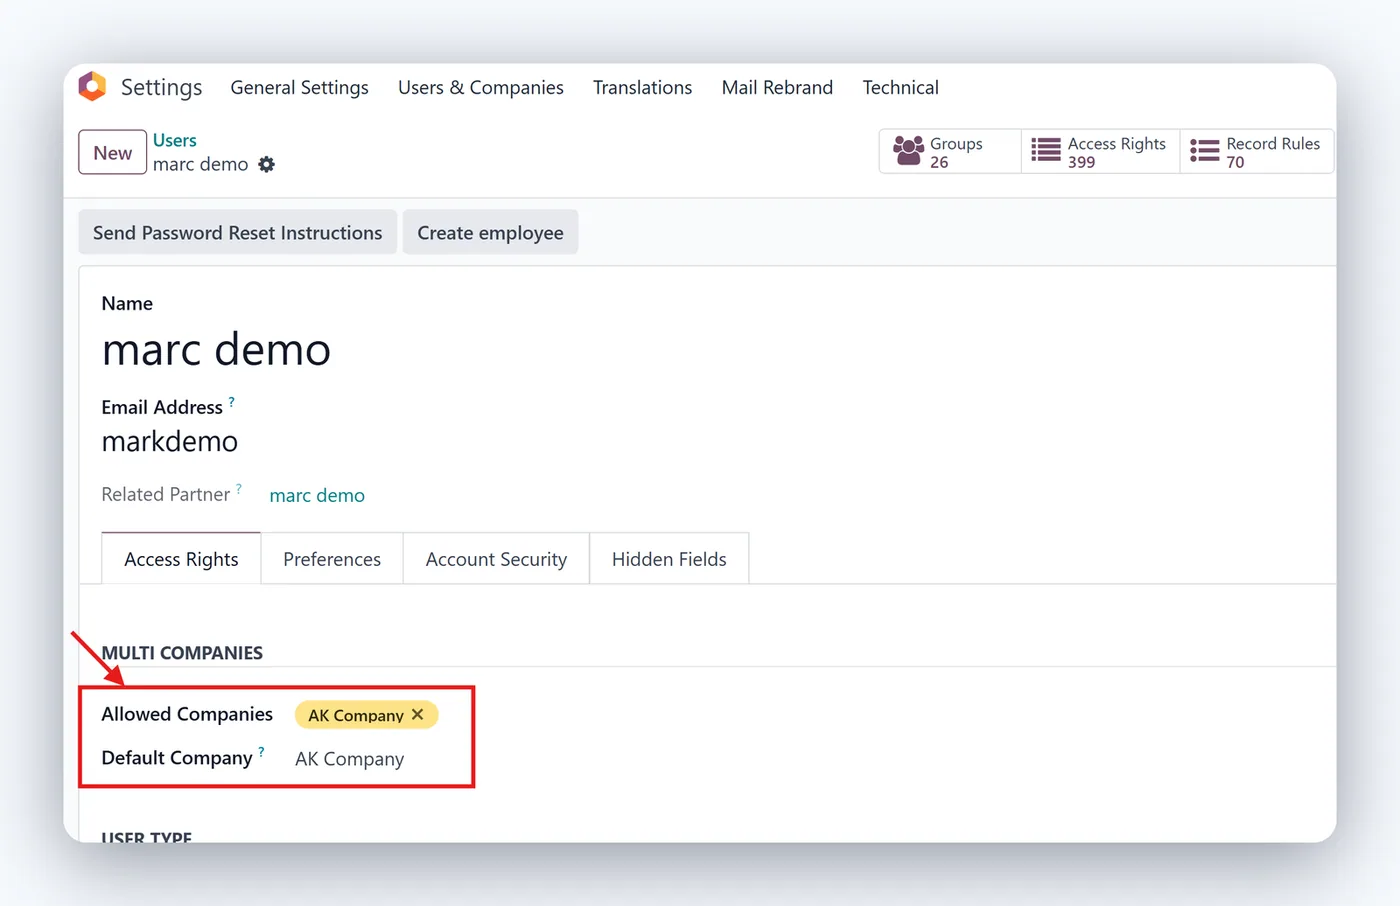The height and width of the screenshot is (906, 1400).
Task: Open the Record Rules 70 stat button
Action: 1257,151
